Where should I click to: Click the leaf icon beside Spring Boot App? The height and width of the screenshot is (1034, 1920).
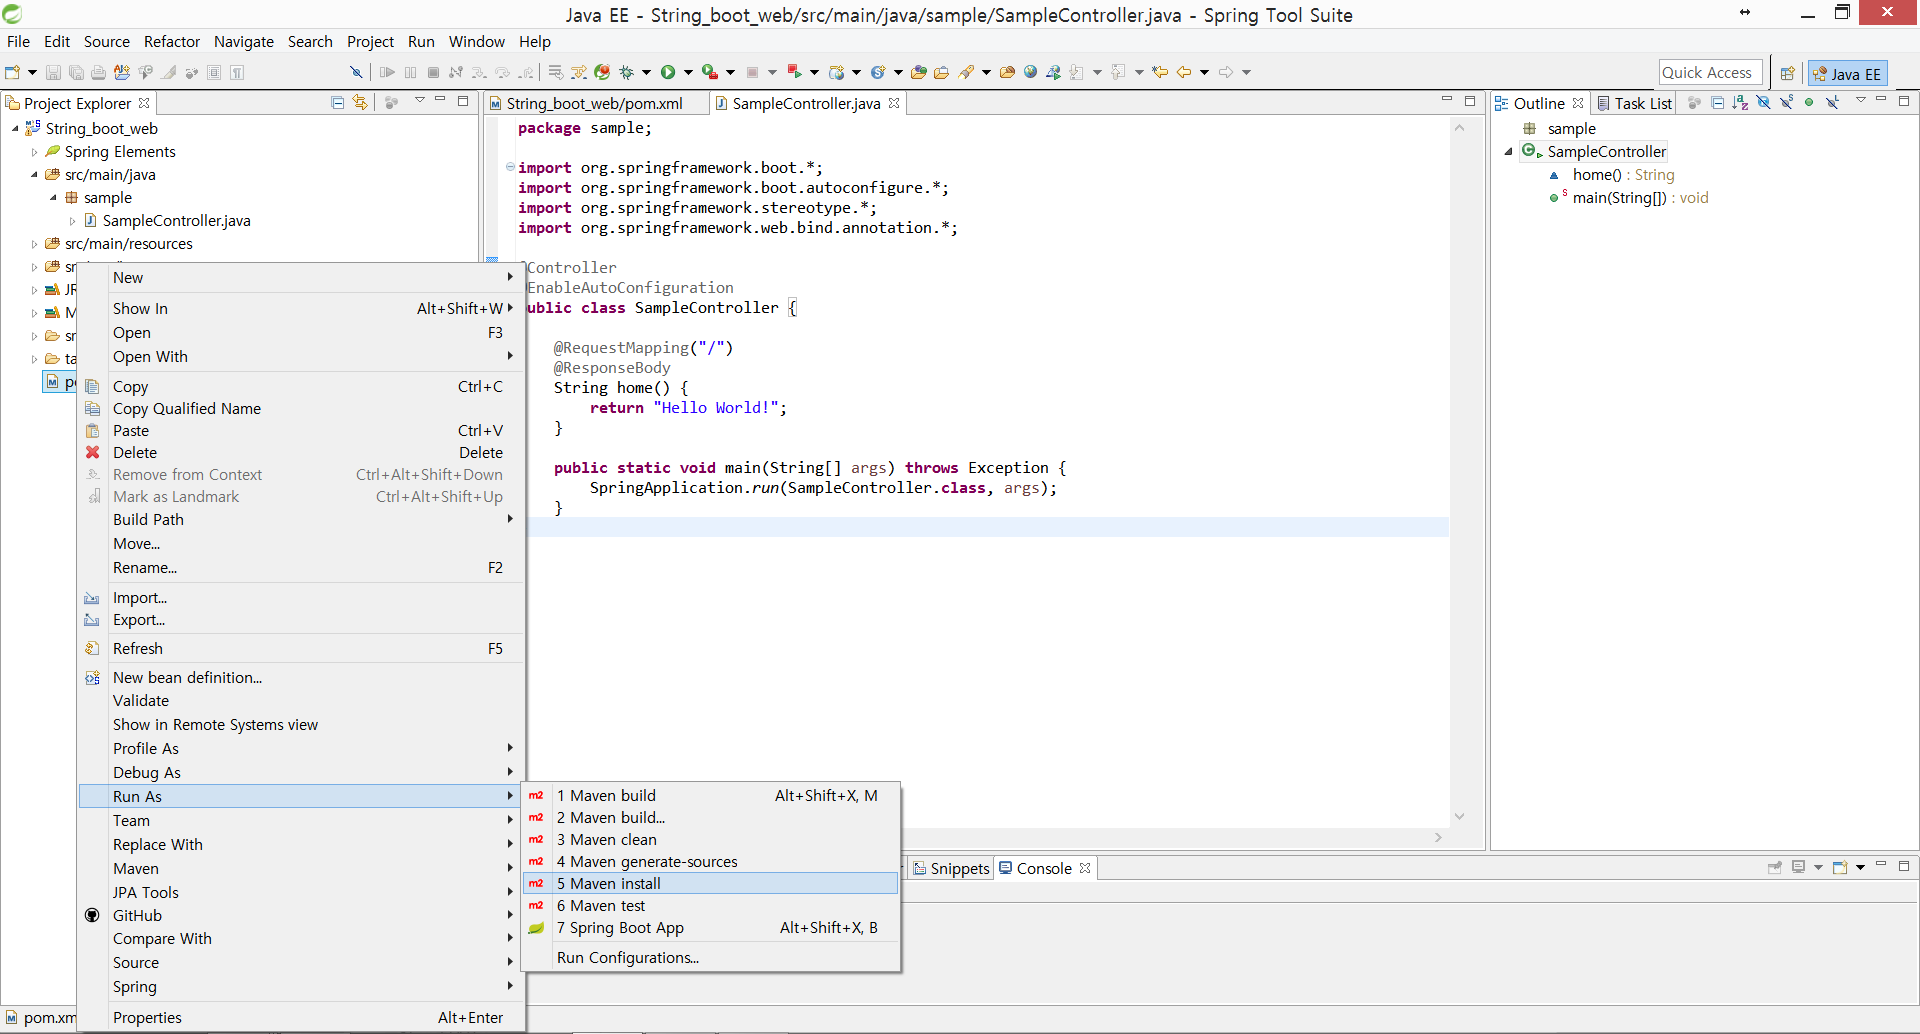[536, 928]
